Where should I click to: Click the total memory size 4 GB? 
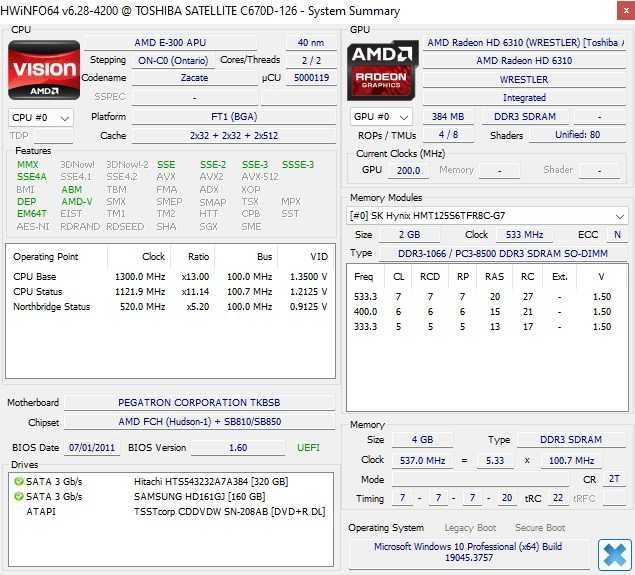(422, 440)
